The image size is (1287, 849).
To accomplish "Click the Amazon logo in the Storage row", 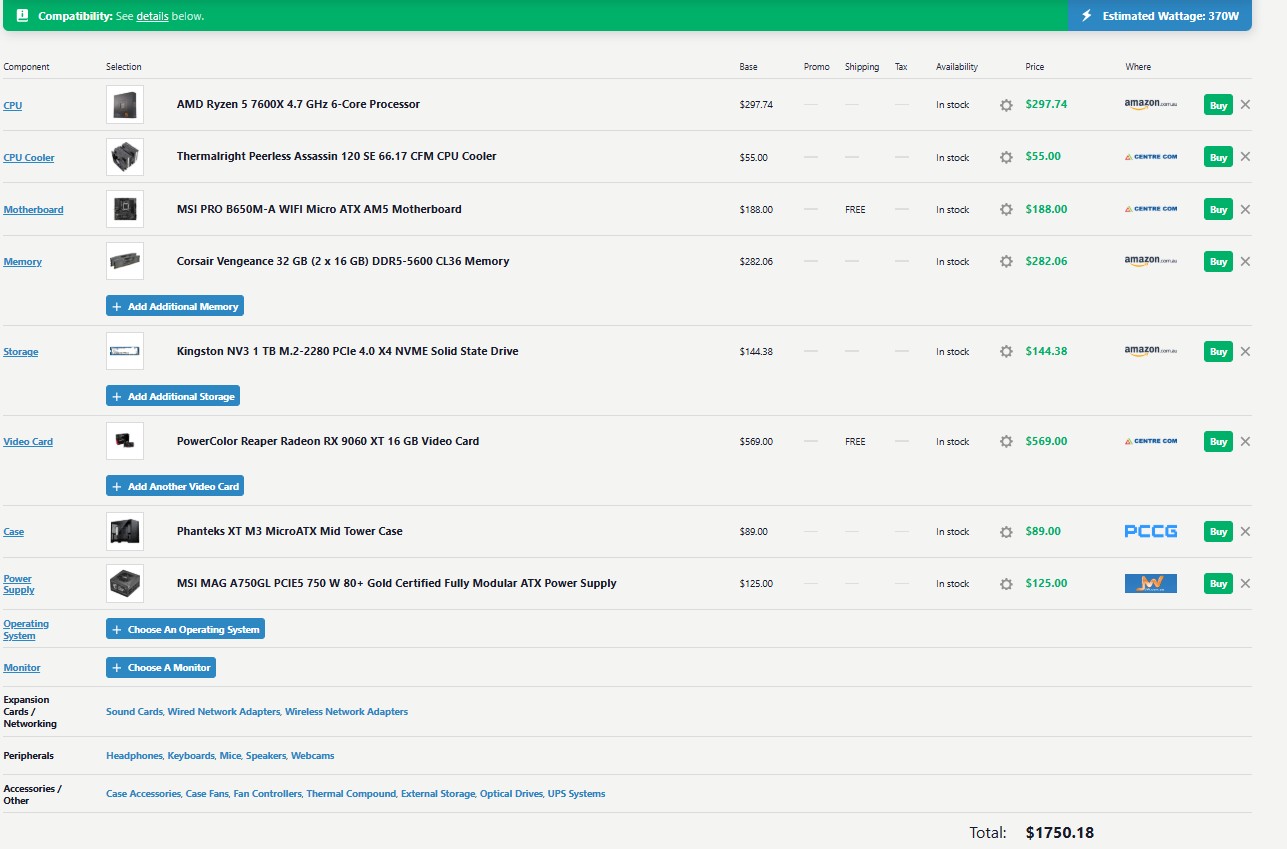I will coord(1150,351).
